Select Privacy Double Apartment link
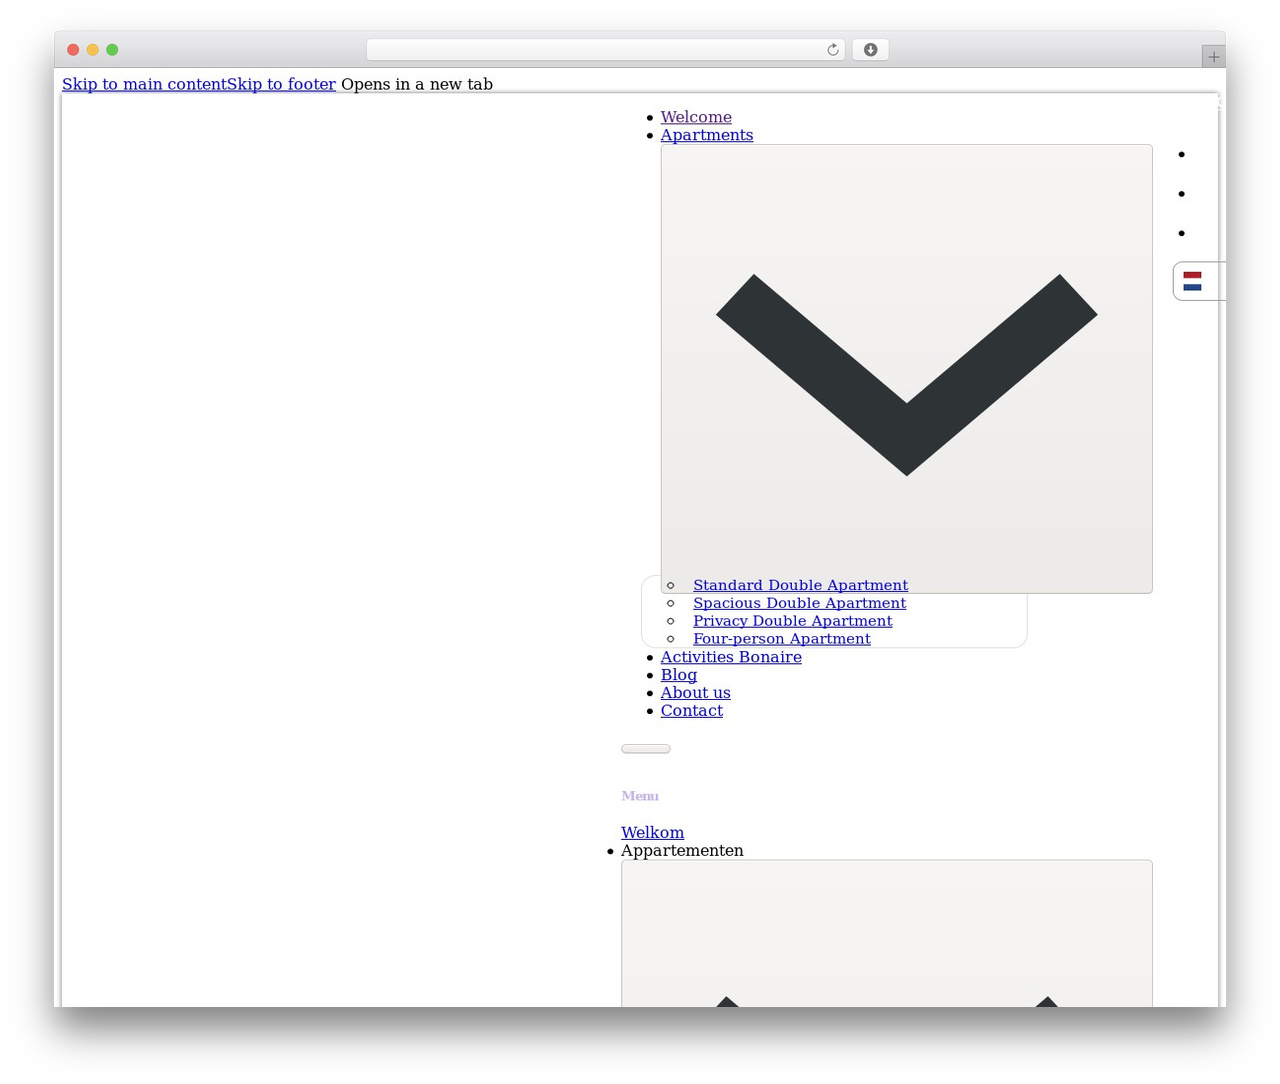Screen dimensions: 1280x1084 (792, 621)
